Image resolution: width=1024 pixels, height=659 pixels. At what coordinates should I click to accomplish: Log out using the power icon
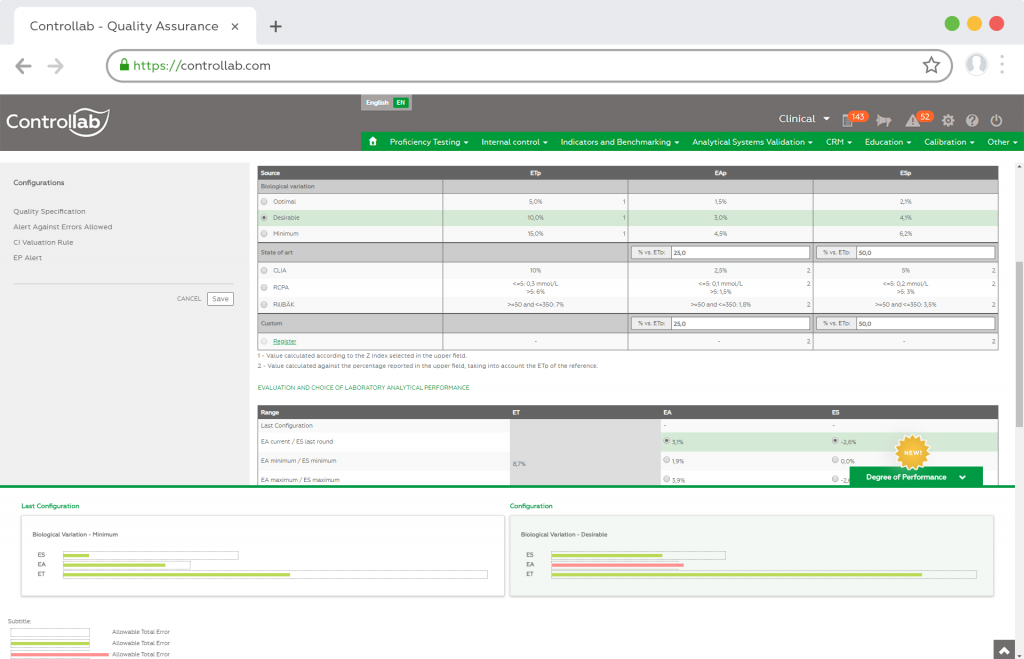tap(995, 119)
